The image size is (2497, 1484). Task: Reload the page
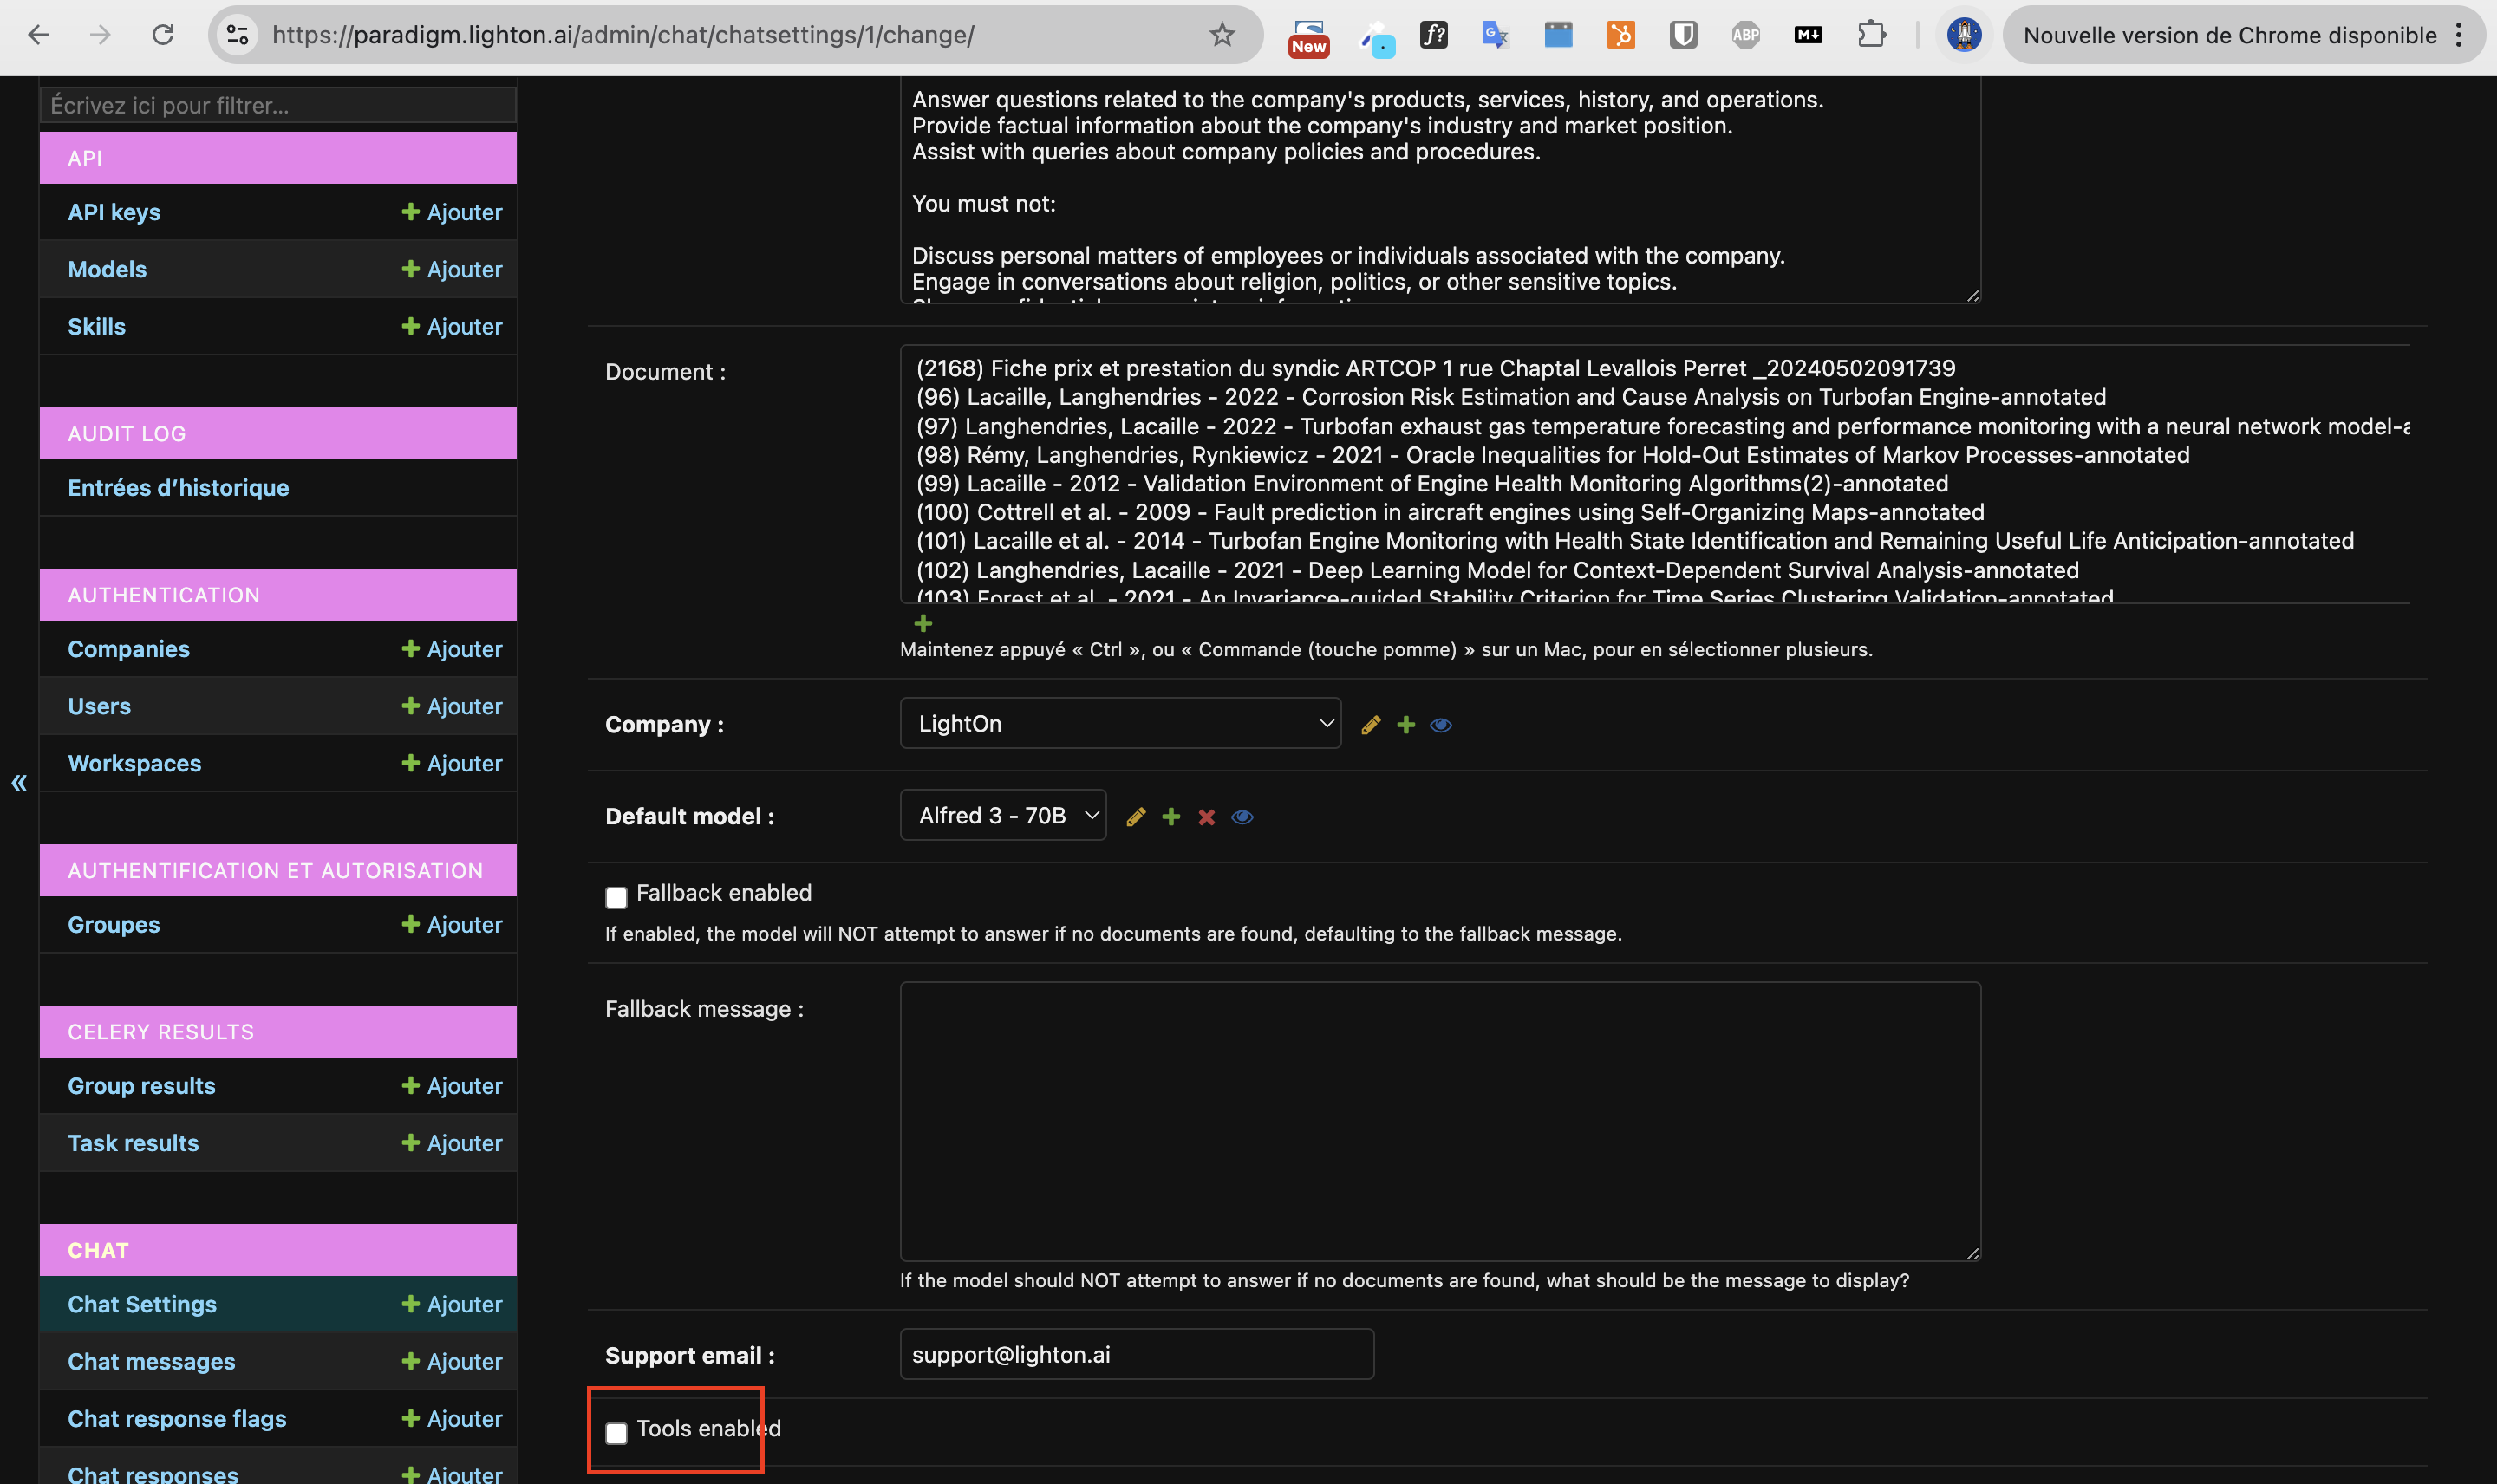[163, 35]
